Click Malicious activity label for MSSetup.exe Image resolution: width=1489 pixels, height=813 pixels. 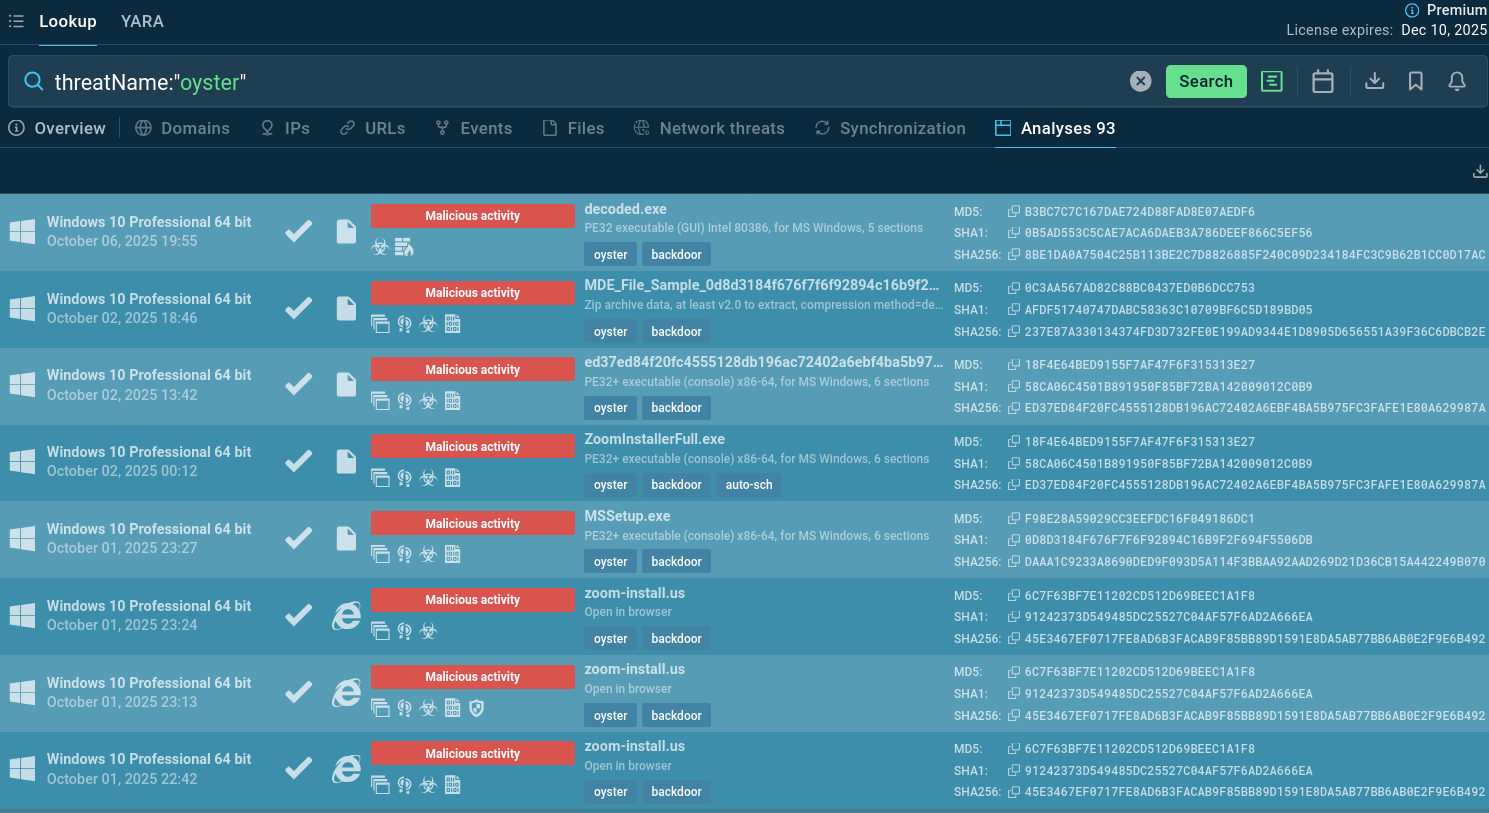[x=472, y=523]
